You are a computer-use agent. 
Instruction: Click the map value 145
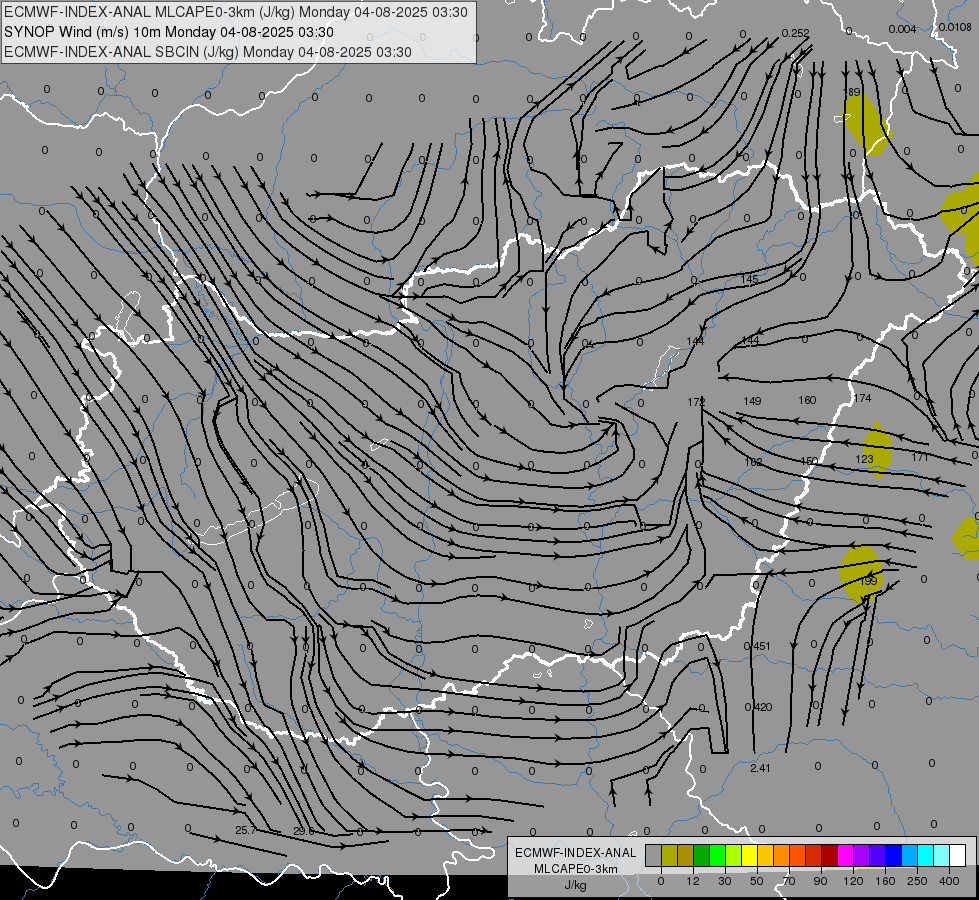(749, 279)
